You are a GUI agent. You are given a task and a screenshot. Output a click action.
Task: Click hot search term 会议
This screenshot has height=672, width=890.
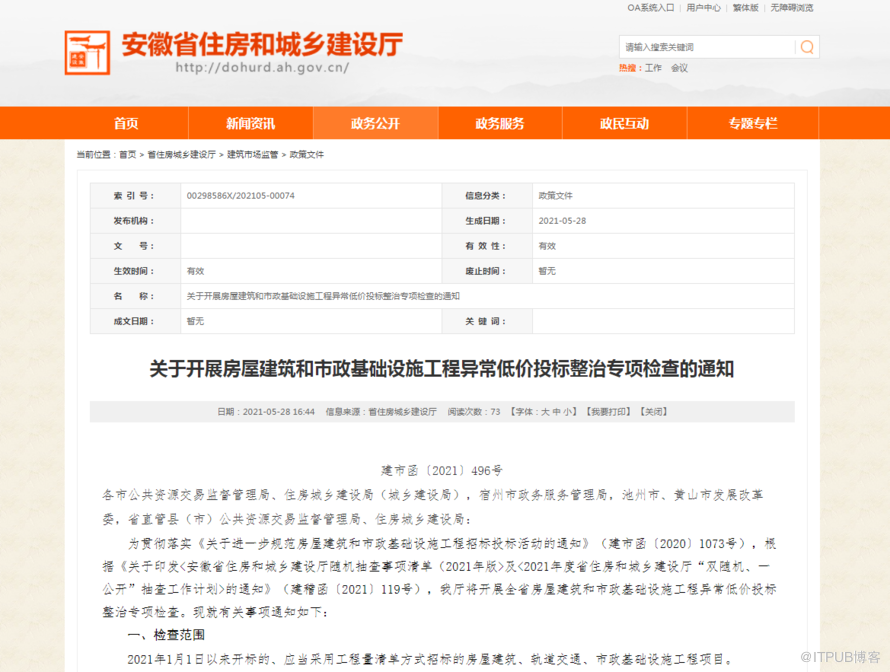[679, 68]
